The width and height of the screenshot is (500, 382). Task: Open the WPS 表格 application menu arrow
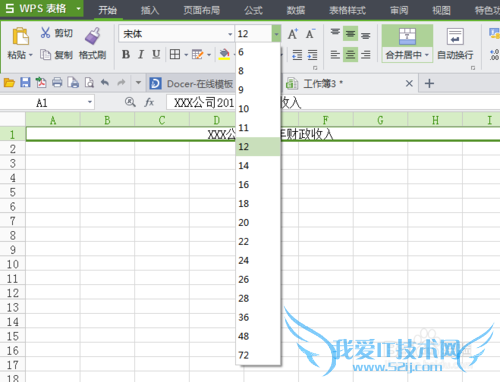pos(79,8)
